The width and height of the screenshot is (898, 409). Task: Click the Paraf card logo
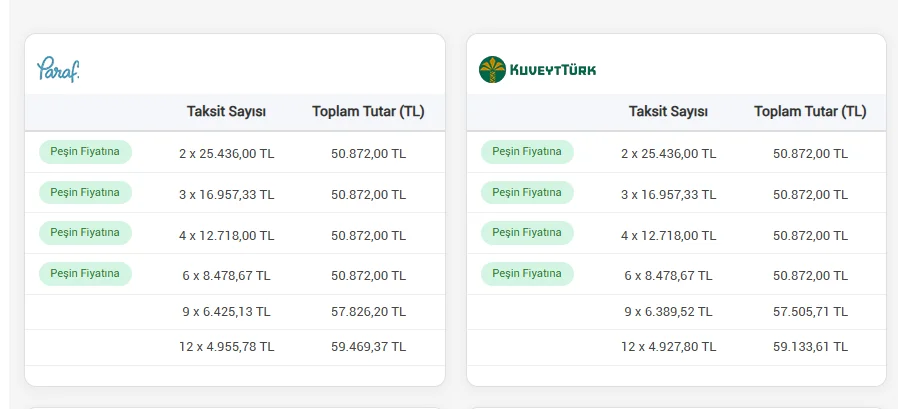pos(58,69)
